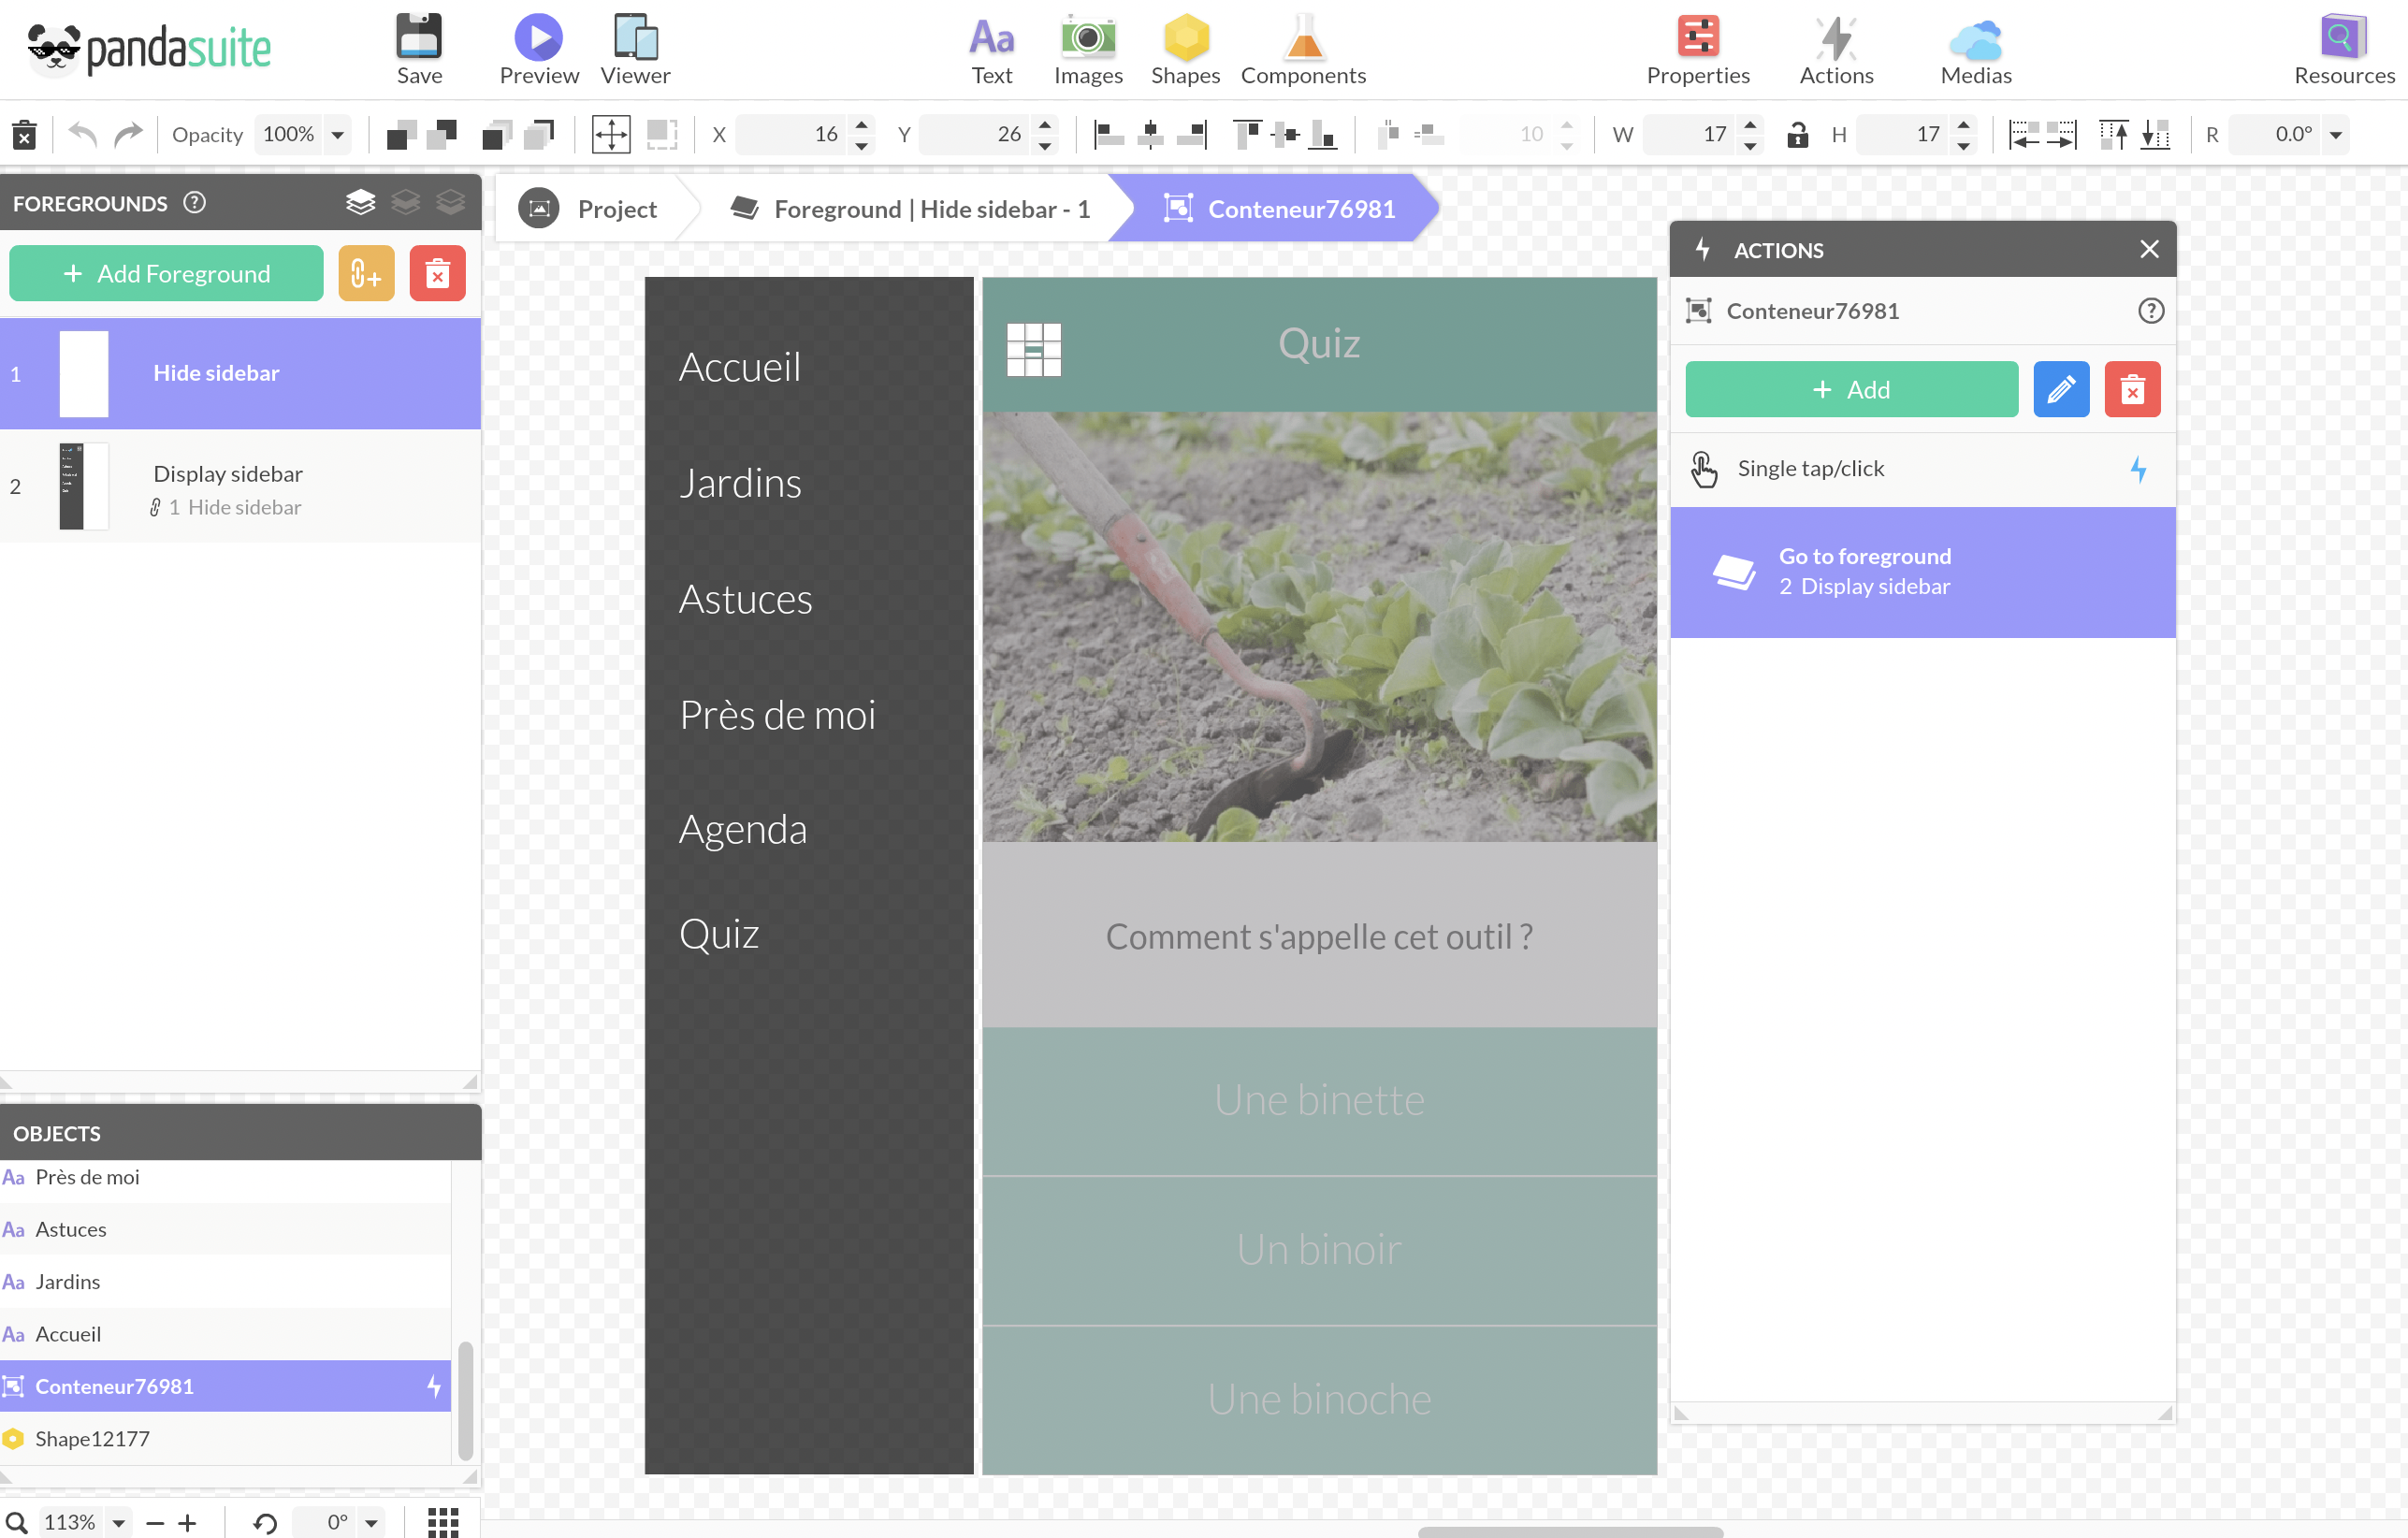Image resolution: width=2408 pixels, height=1538 pixels.
Task: Open the Preview play icon
Action: coord(538,38)
